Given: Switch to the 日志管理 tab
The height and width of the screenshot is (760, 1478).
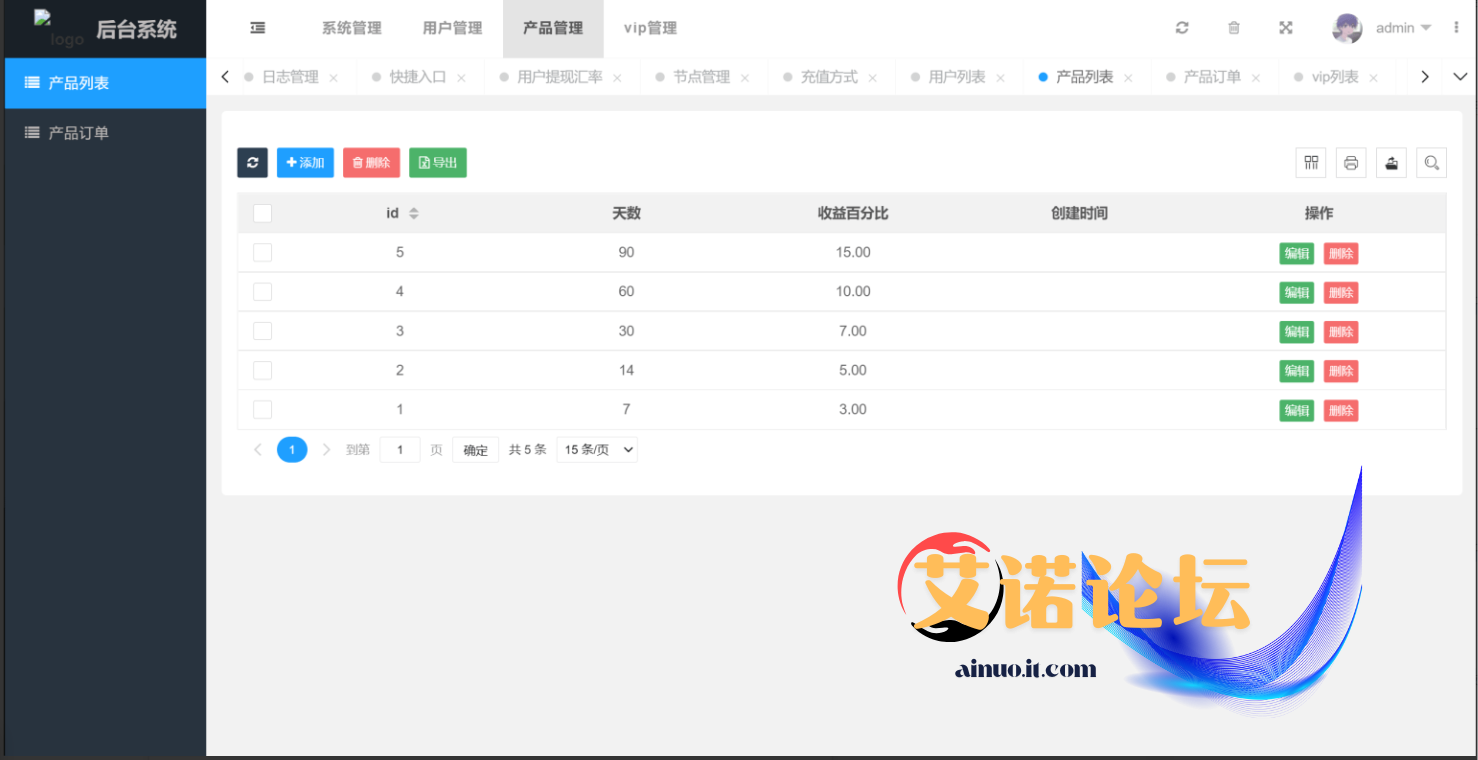Looking at the screenshot, I should coord(290,77).
